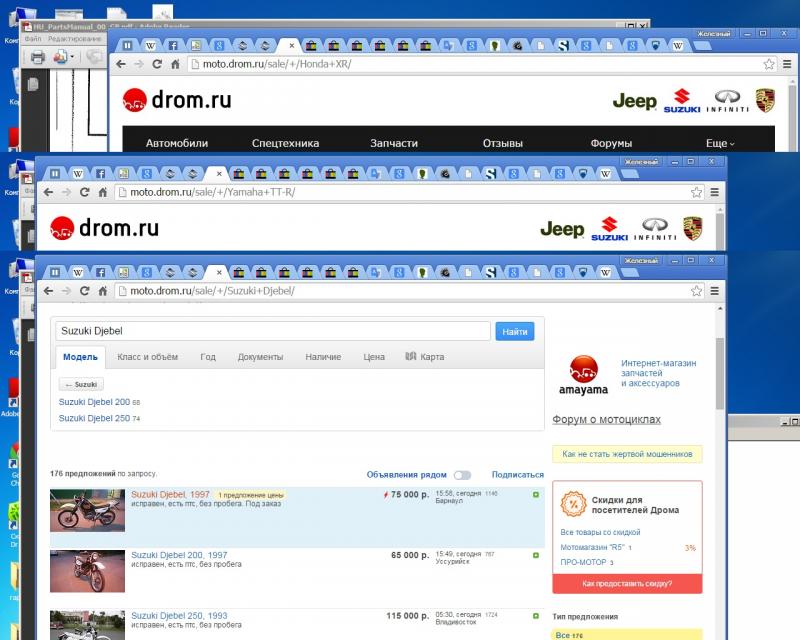Image resolution: width=800 pixels, height=640 pixels.
Task: Open Запчасти in the drom.ru navigation bar
Action: point(394,143)
